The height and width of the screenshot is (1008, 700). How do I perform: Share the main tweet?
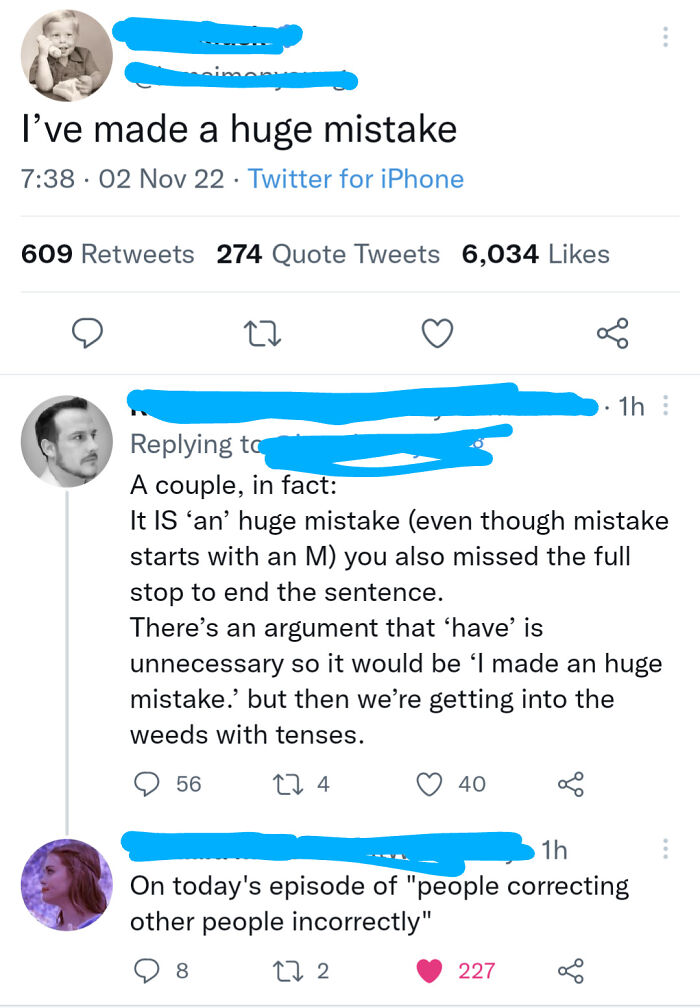[x=612, y=333]
